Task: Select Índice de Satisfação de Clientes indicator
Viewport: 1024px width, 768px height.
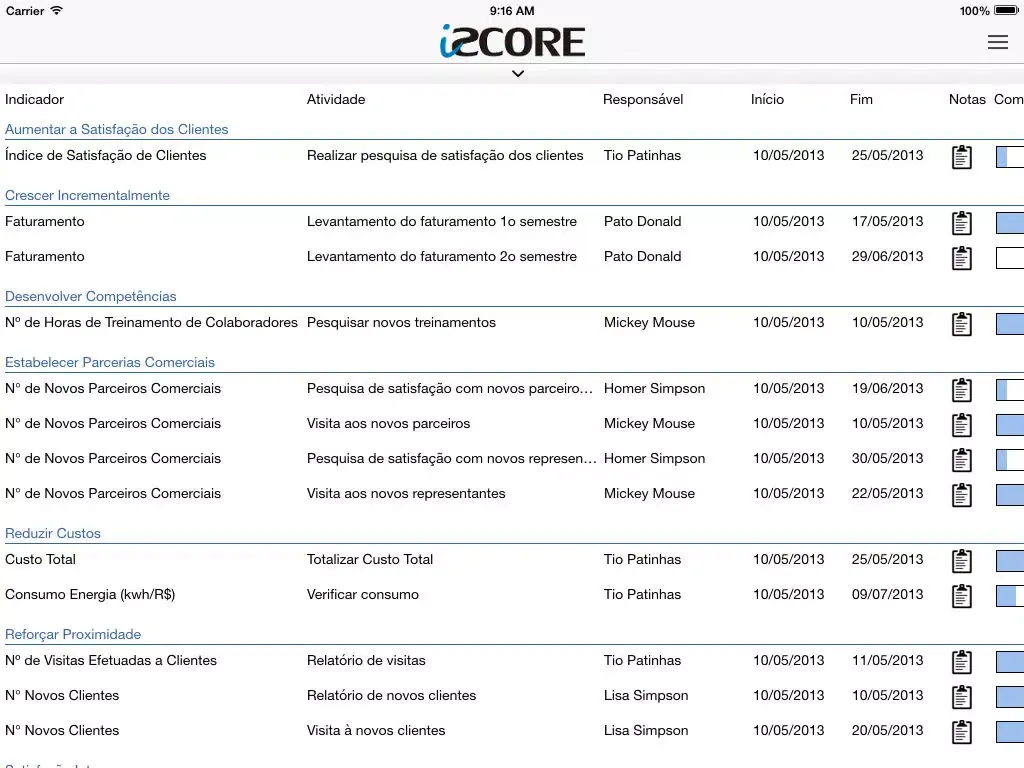Action: (x=106, y=155)
